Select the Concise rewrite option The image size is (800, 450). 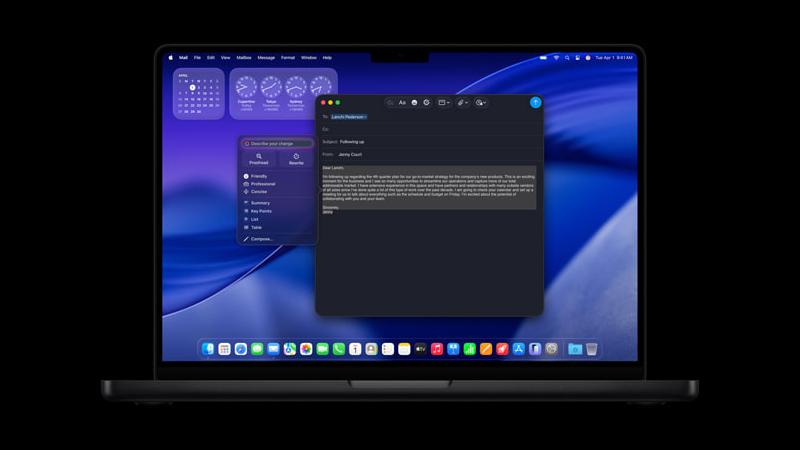[259, 191]
